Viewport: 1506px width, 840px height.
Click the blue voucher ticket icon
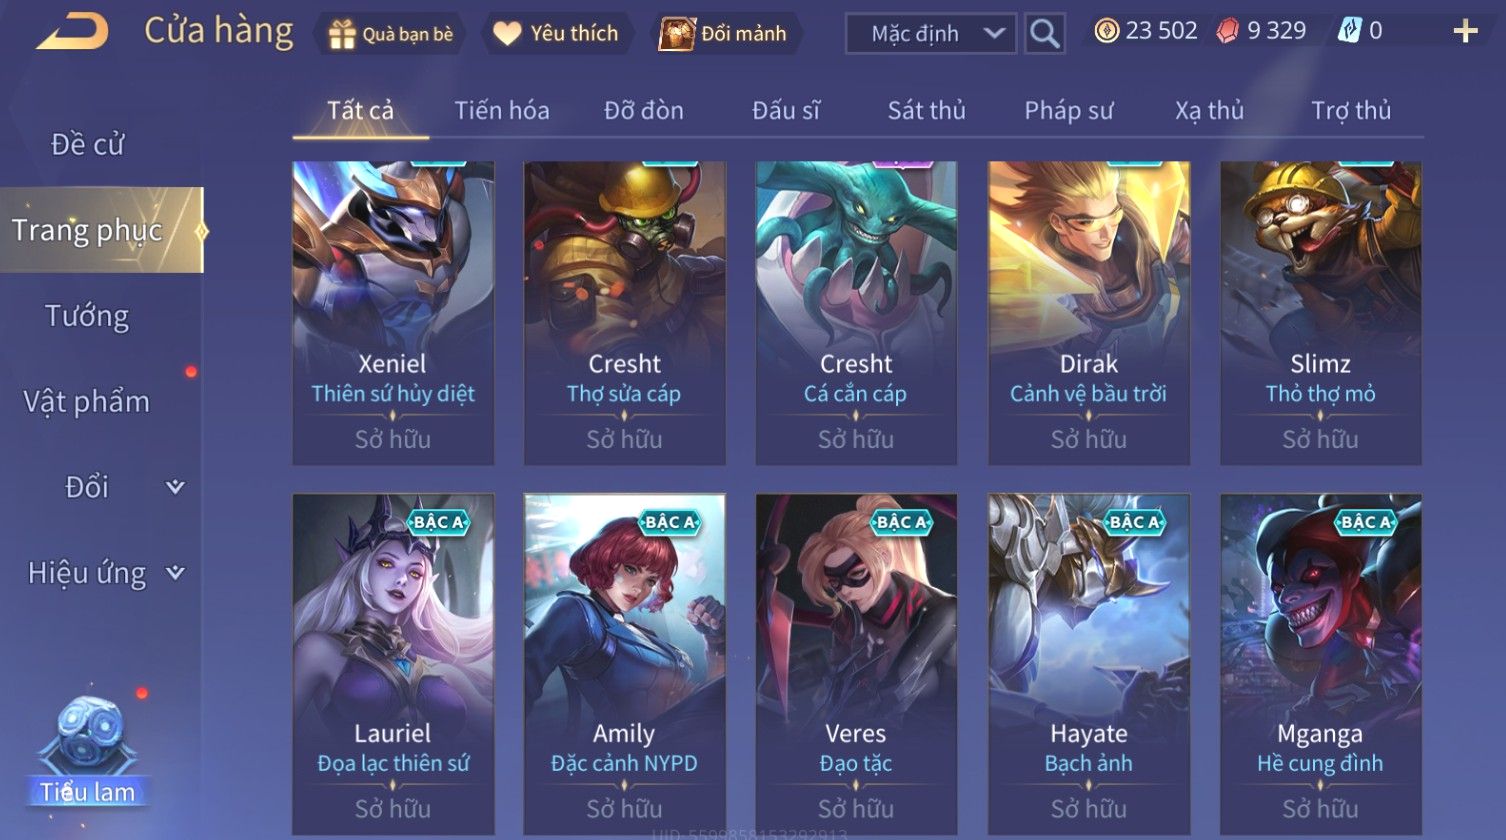click(x=1350, y=32)
